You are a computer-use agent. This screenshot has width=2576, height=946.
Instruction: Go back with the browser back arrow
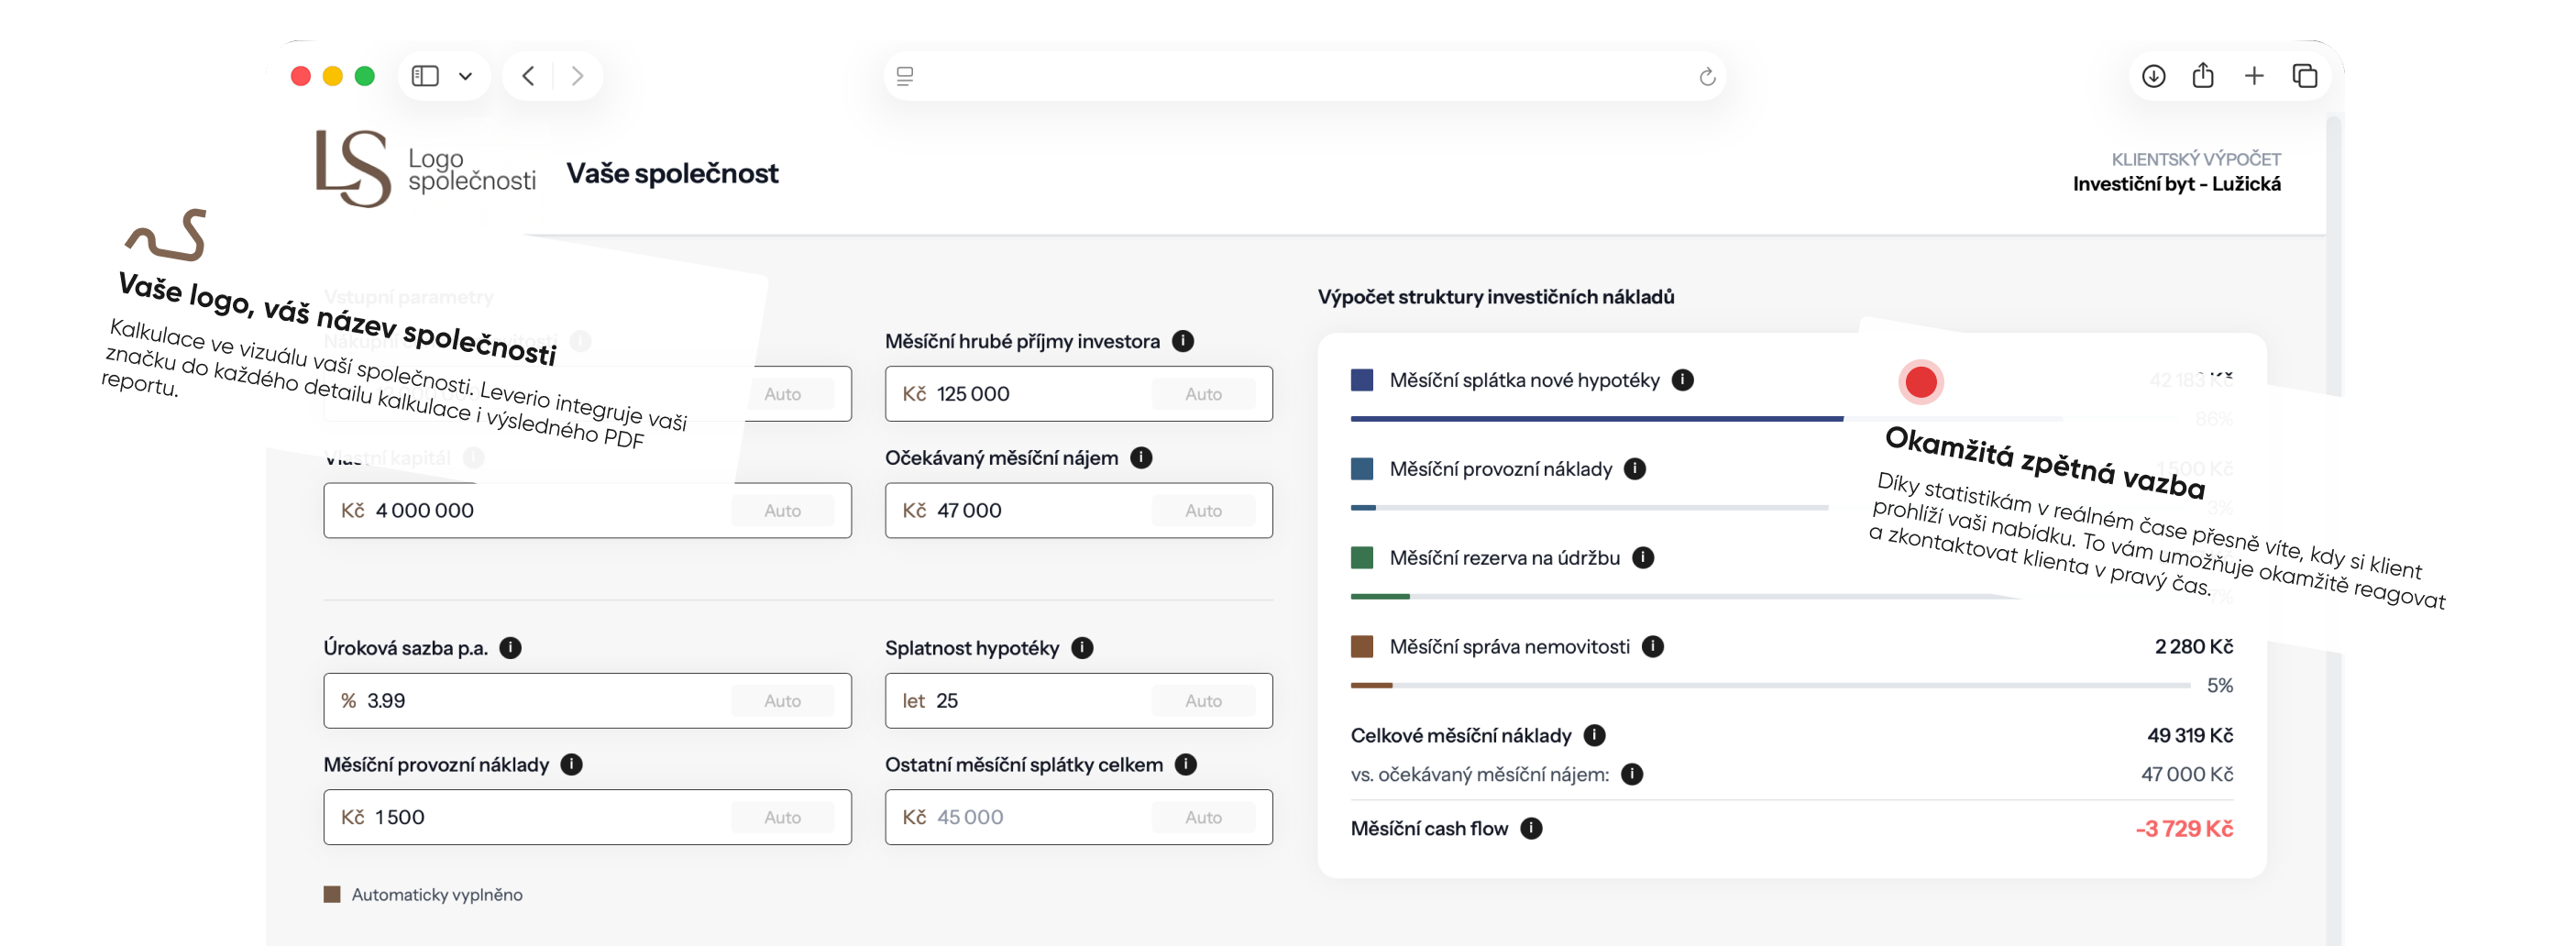pyautogui.click(x=528, y=76)
